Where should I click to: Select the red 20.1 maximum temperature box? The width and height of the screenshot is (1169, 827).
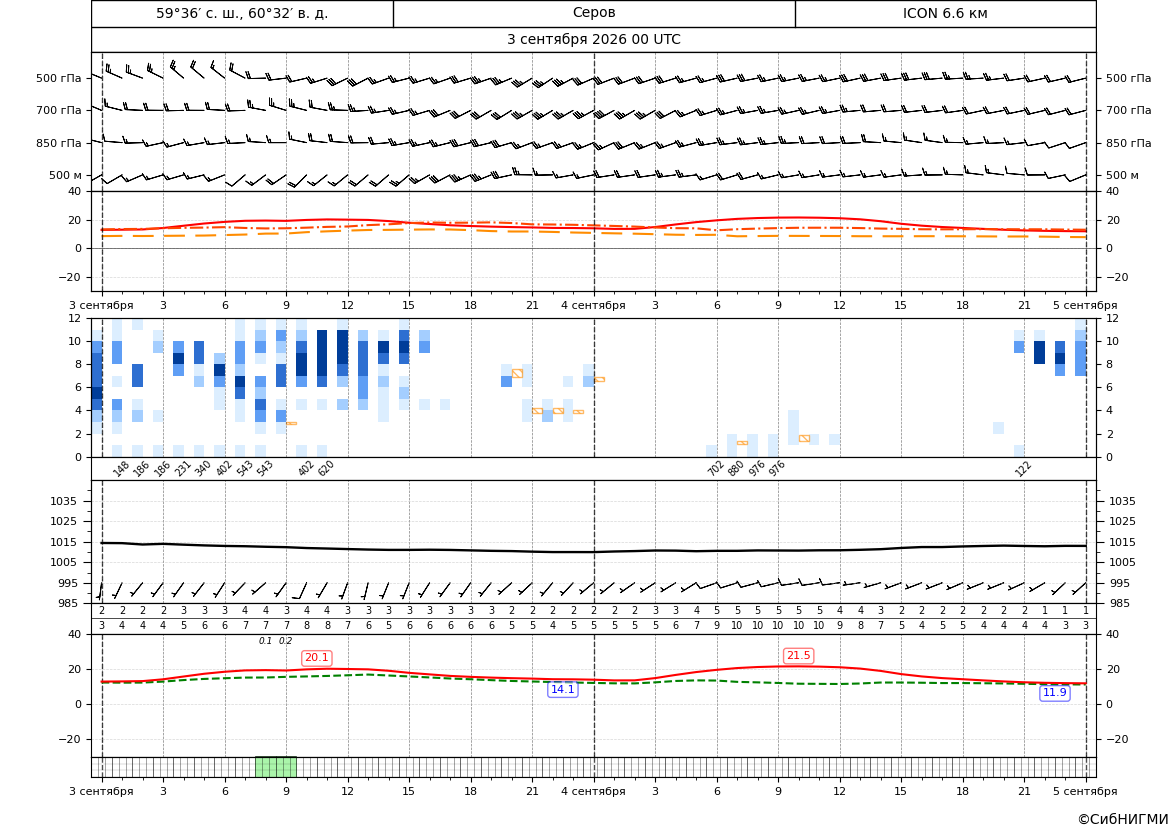[317, 658]
